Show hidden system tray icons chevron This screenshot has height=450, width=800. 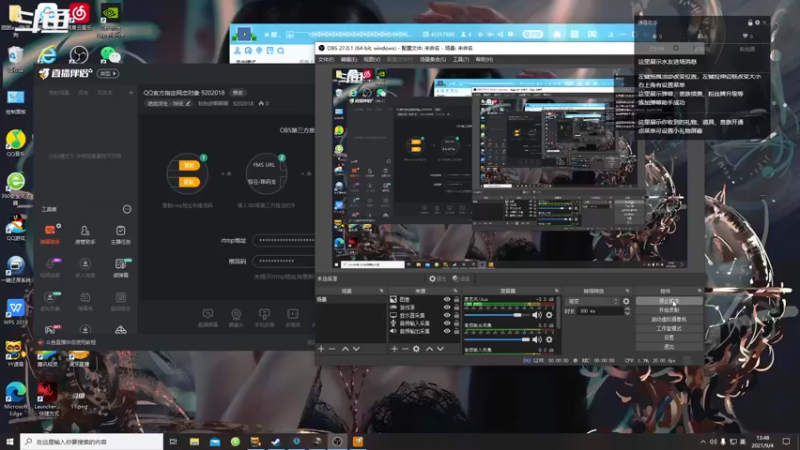point(703,442)
